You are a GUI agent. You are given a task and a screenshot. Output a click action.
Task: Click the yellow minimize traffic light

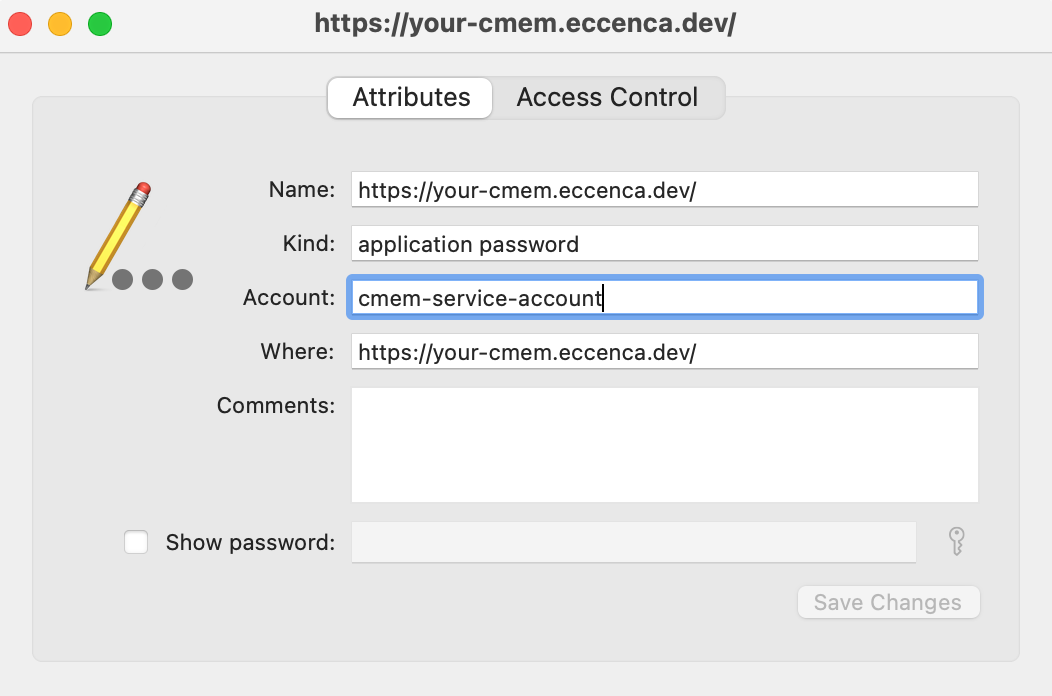[x=59, y=23]
